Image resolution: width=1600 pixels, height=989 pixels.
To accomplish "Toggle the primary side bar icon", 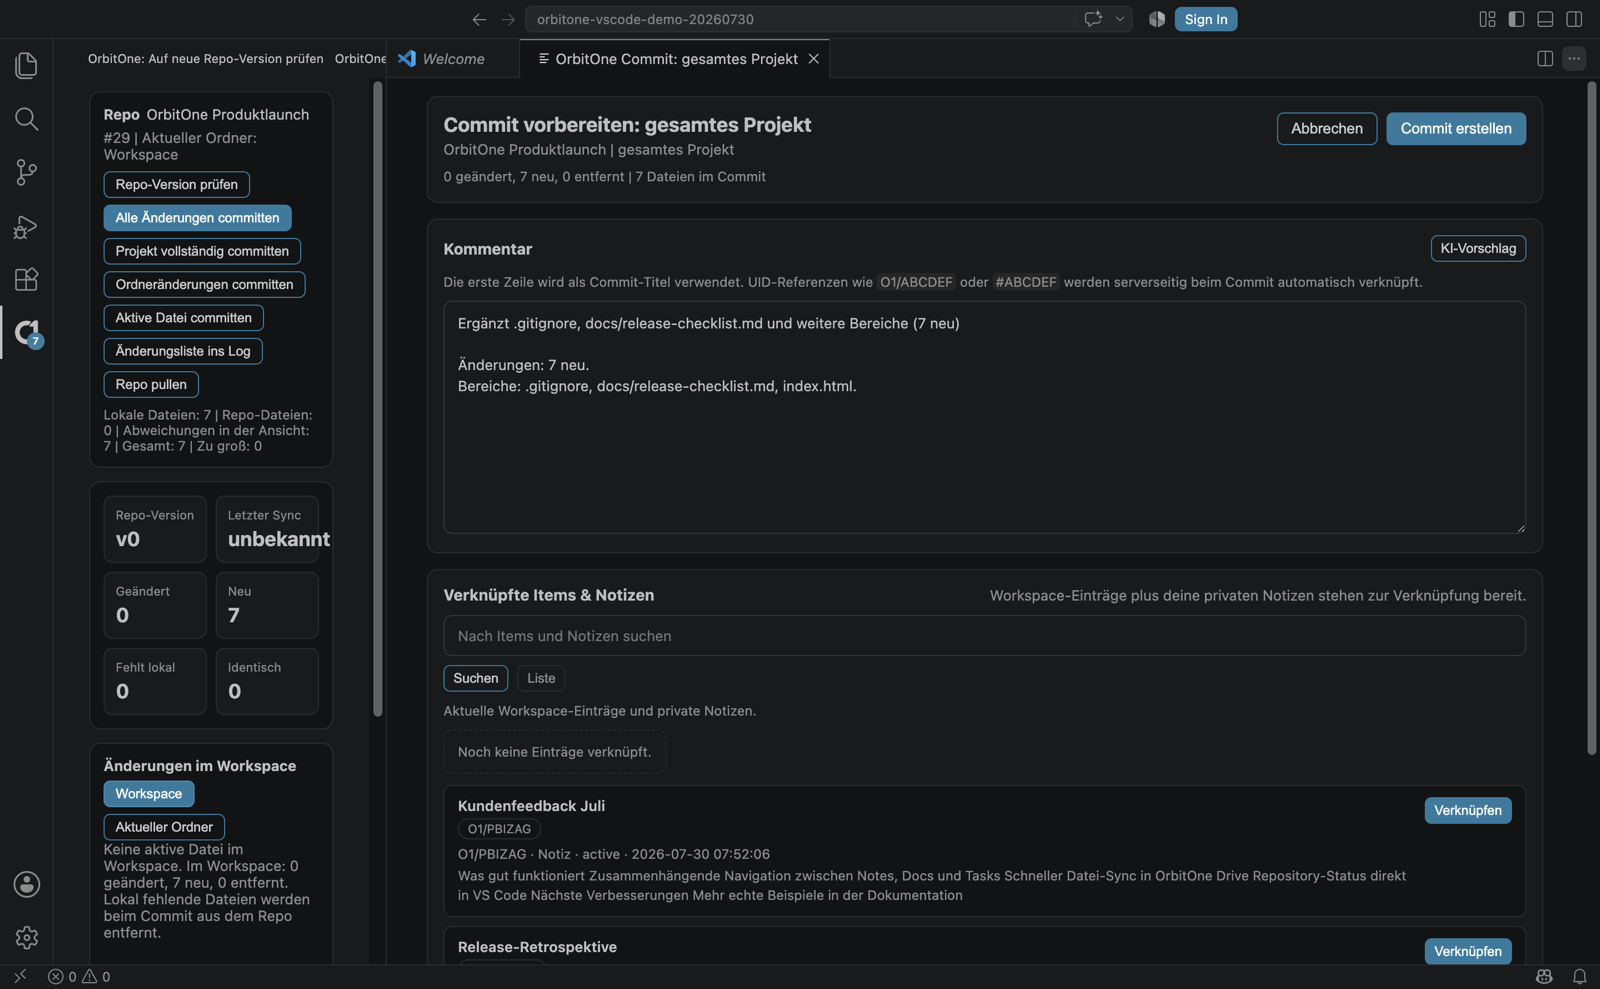I will 1516,19.
